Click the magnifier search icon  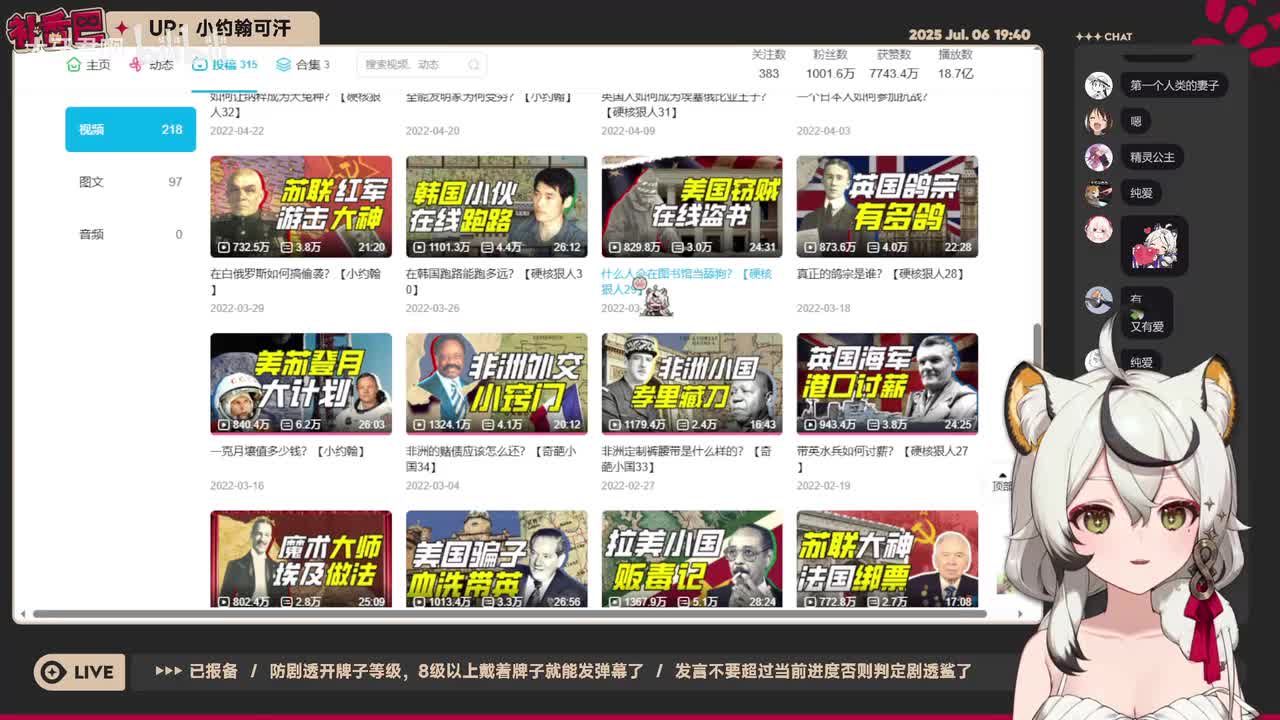point(474,64)
